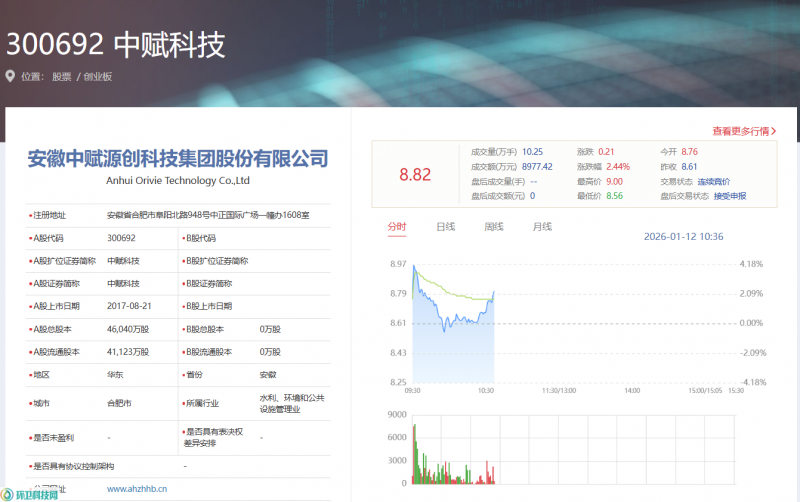Click the intraday price line chart
The width and height of the screenshot is (800, 502).
pyautogui.click(x=574, y=323)
